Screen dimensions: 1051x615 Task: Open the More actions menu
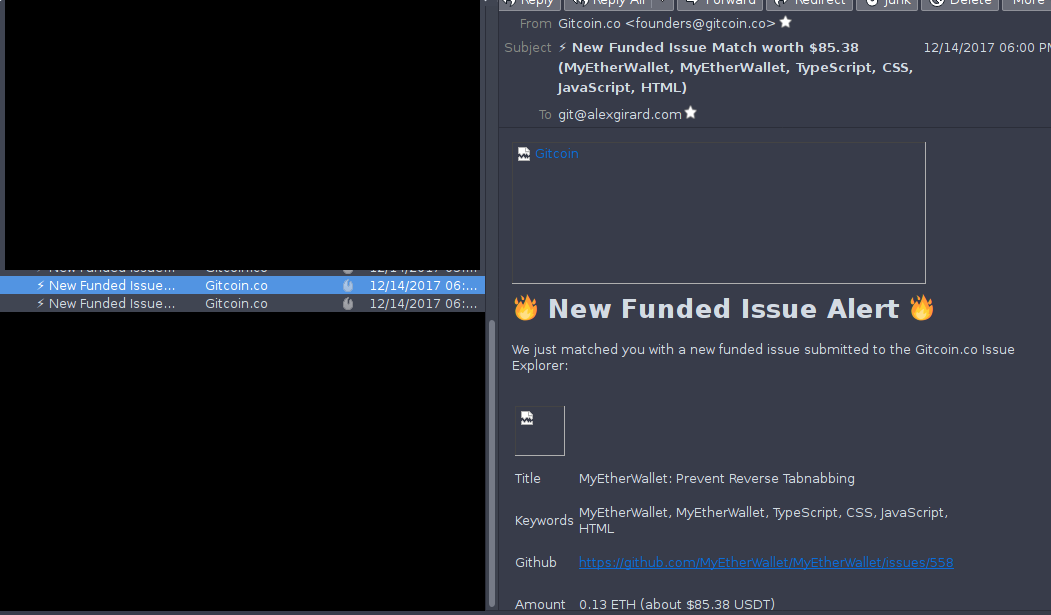click(1028, 2)
